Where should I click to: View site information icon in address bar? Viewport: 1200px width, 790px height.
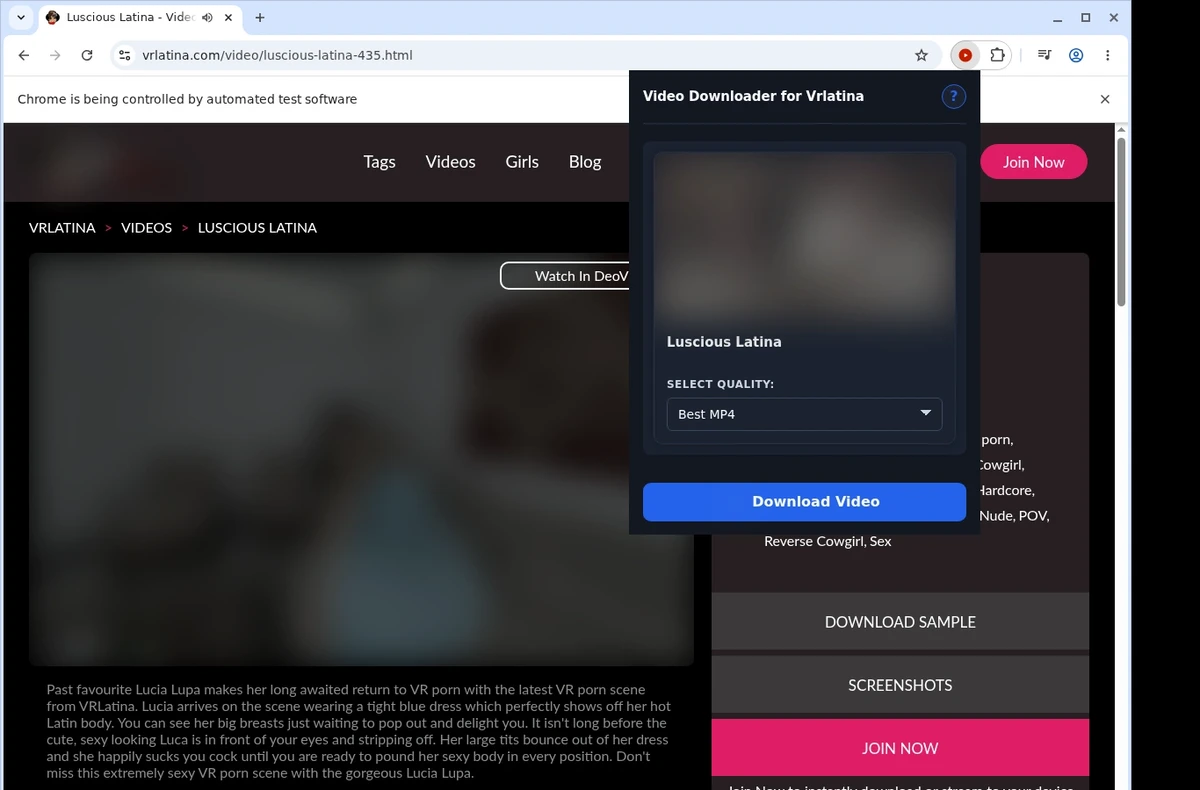[124, 56]
